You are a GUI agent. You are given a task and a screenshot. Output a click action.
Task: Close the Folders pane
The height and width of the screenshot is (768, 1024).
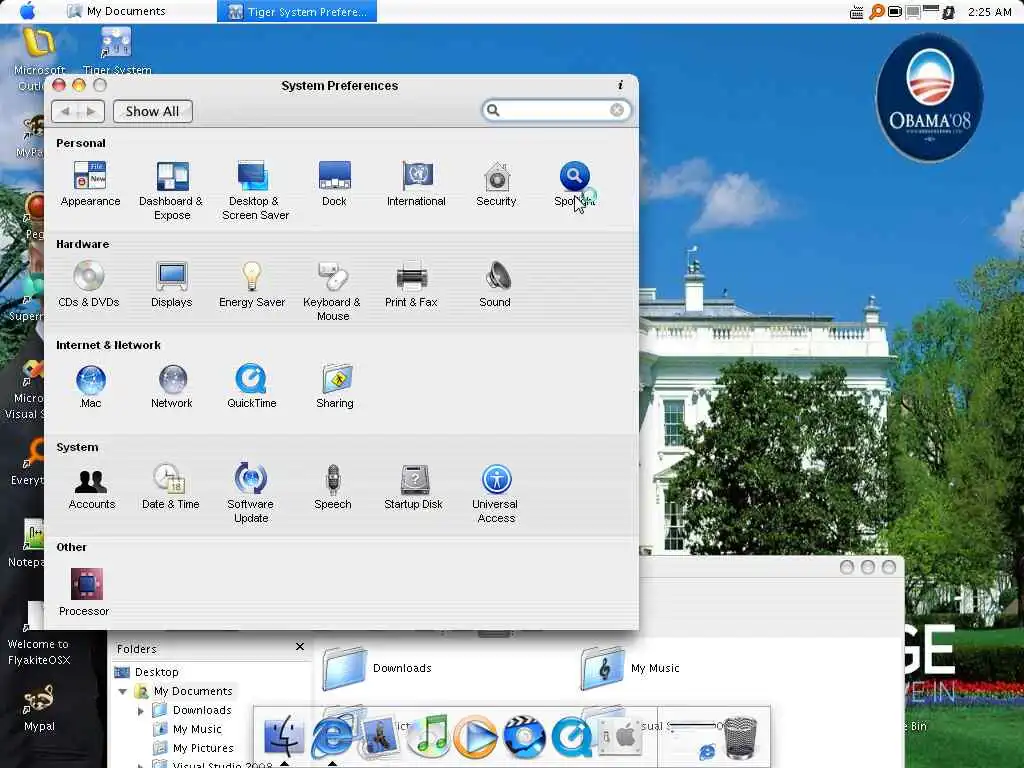(300, 647)
